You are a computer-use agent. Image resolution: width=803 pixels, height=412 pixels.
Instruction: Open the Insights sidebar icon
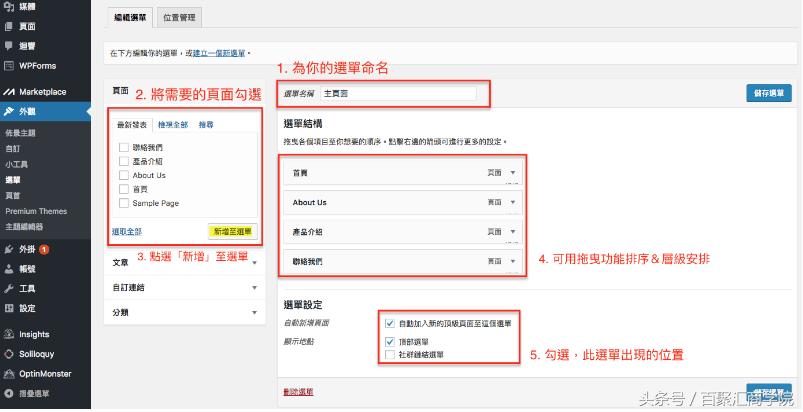(9, 334)
